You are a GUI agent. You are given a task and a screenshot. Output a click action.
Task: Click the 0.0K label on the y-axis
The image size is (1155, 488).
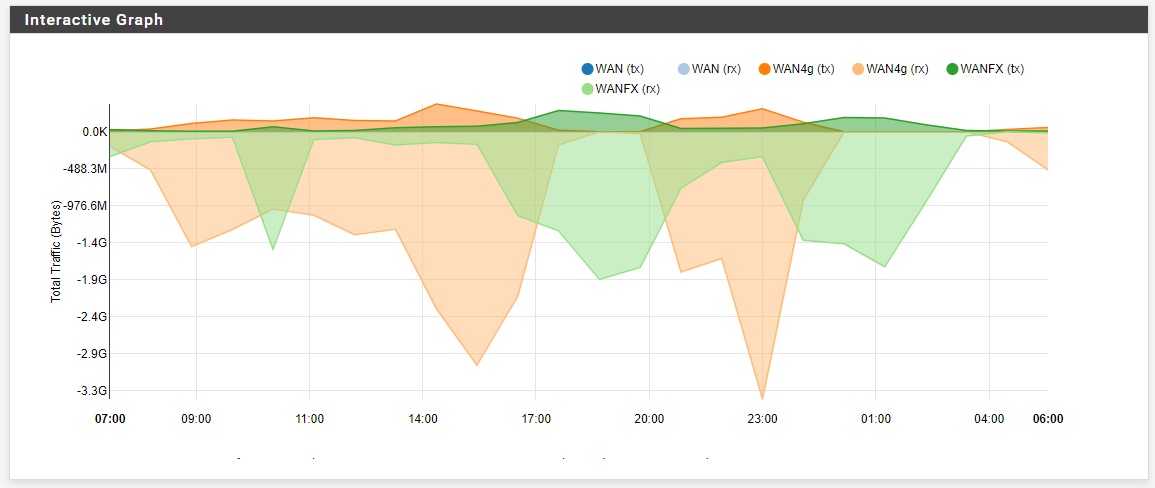[95, 132]
